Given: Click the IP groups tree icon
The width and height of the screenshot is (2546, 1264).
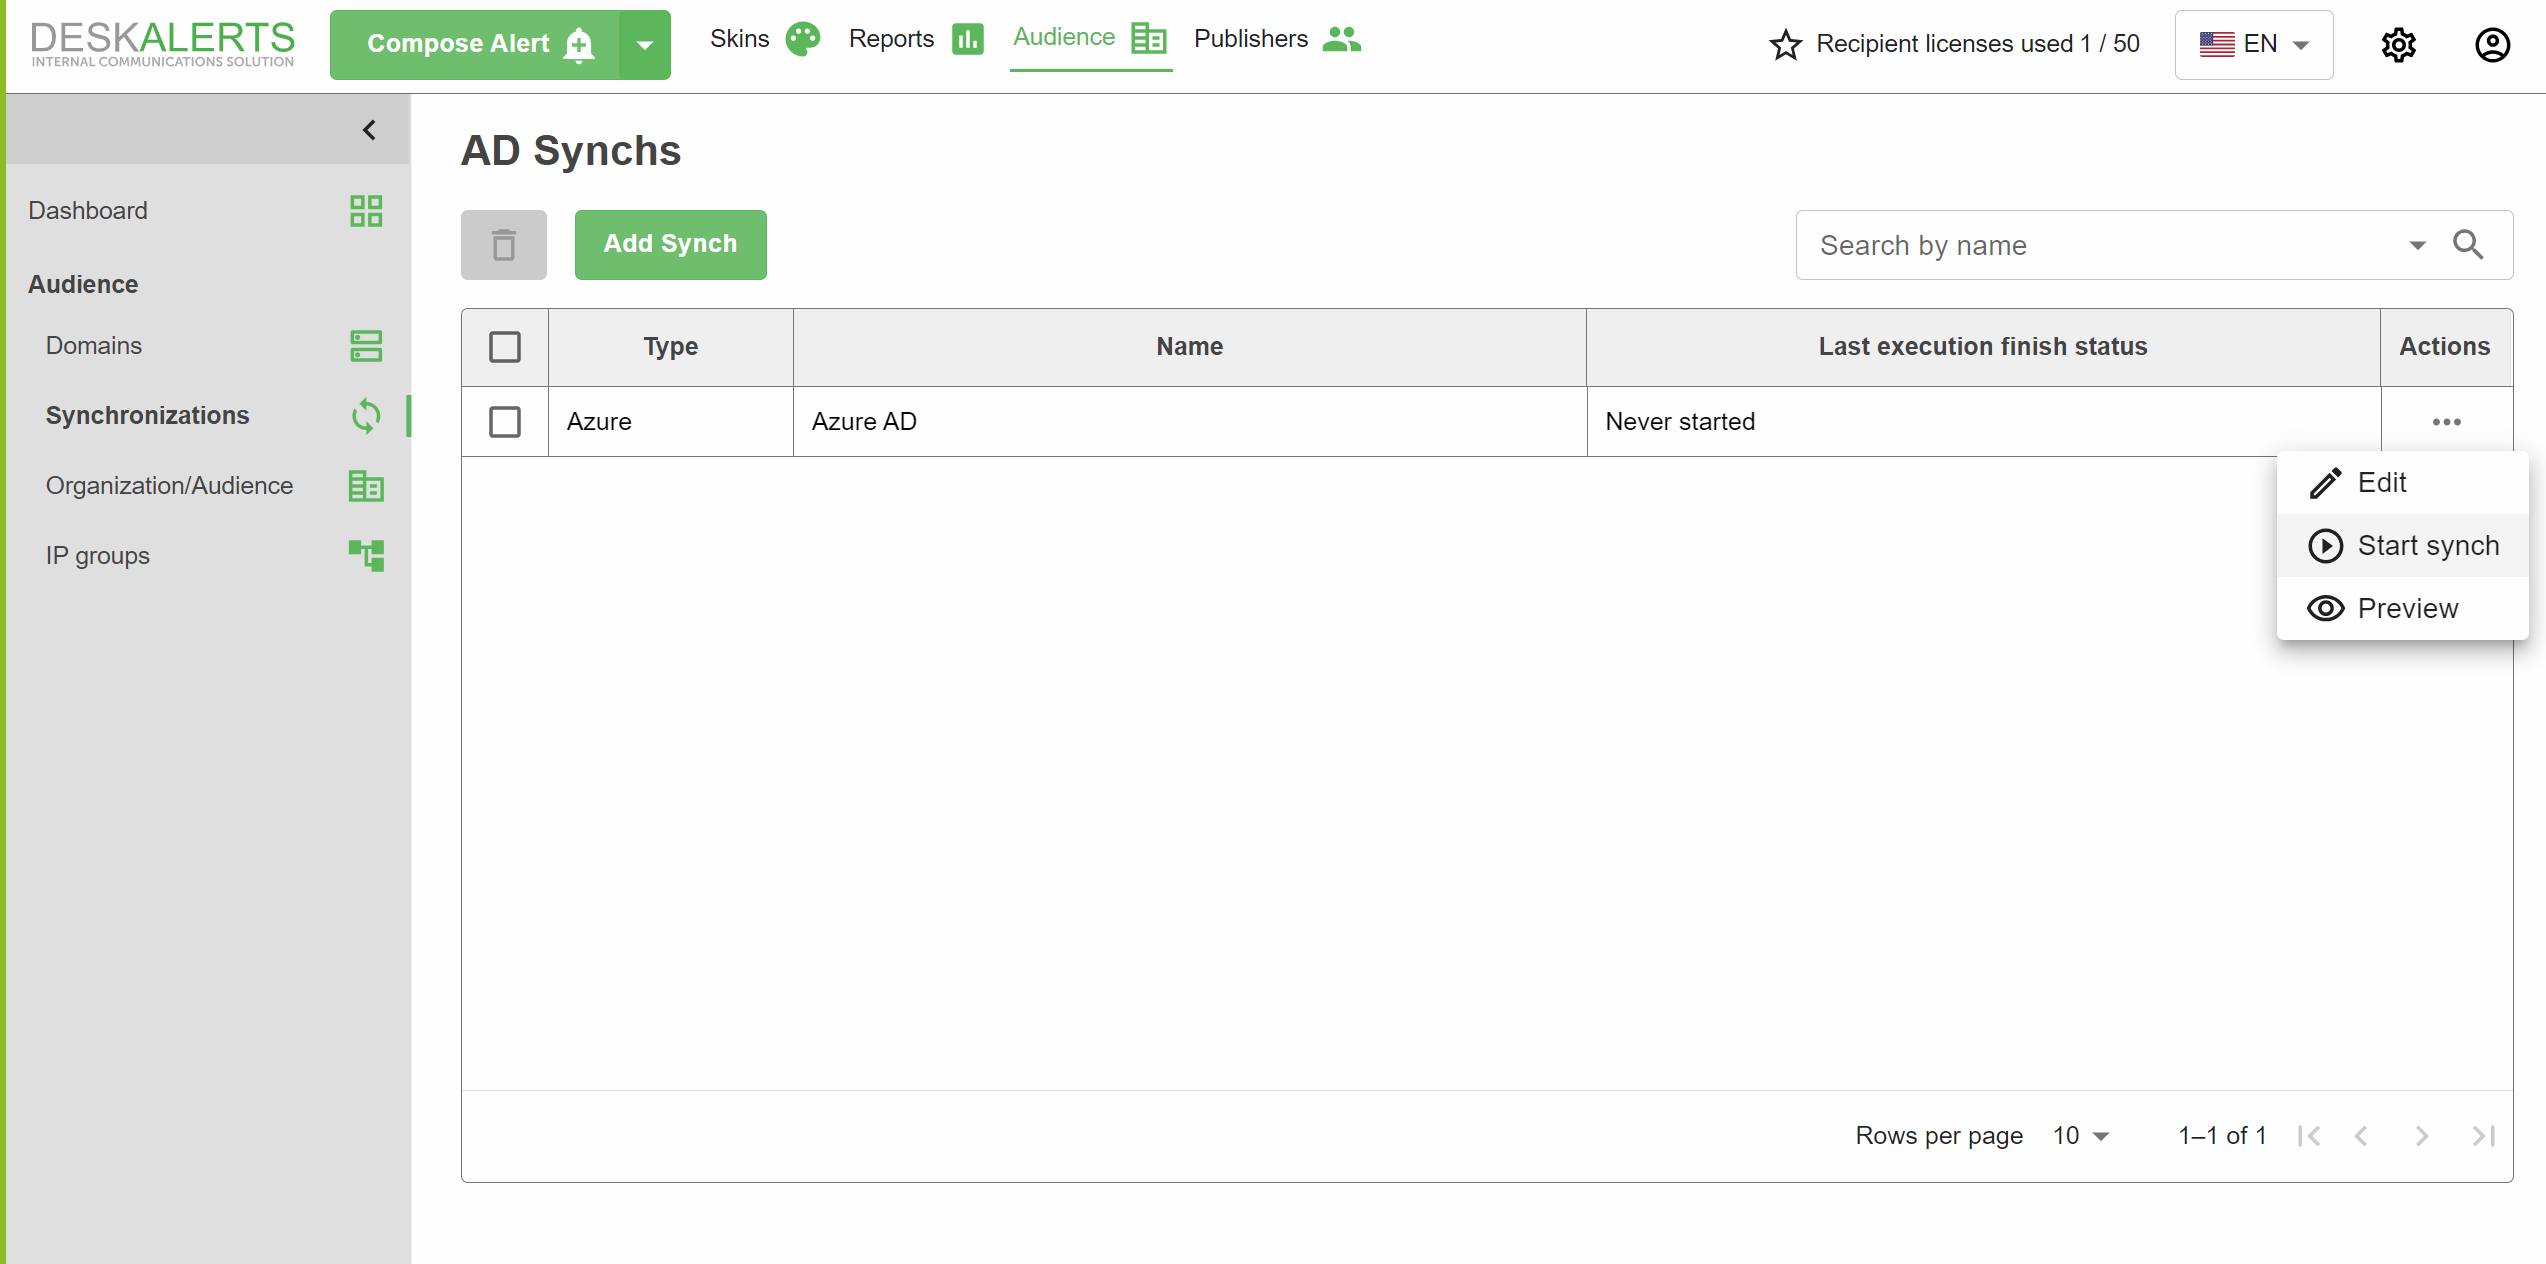Looking at the screenshot, I should (x=366, y=555).
